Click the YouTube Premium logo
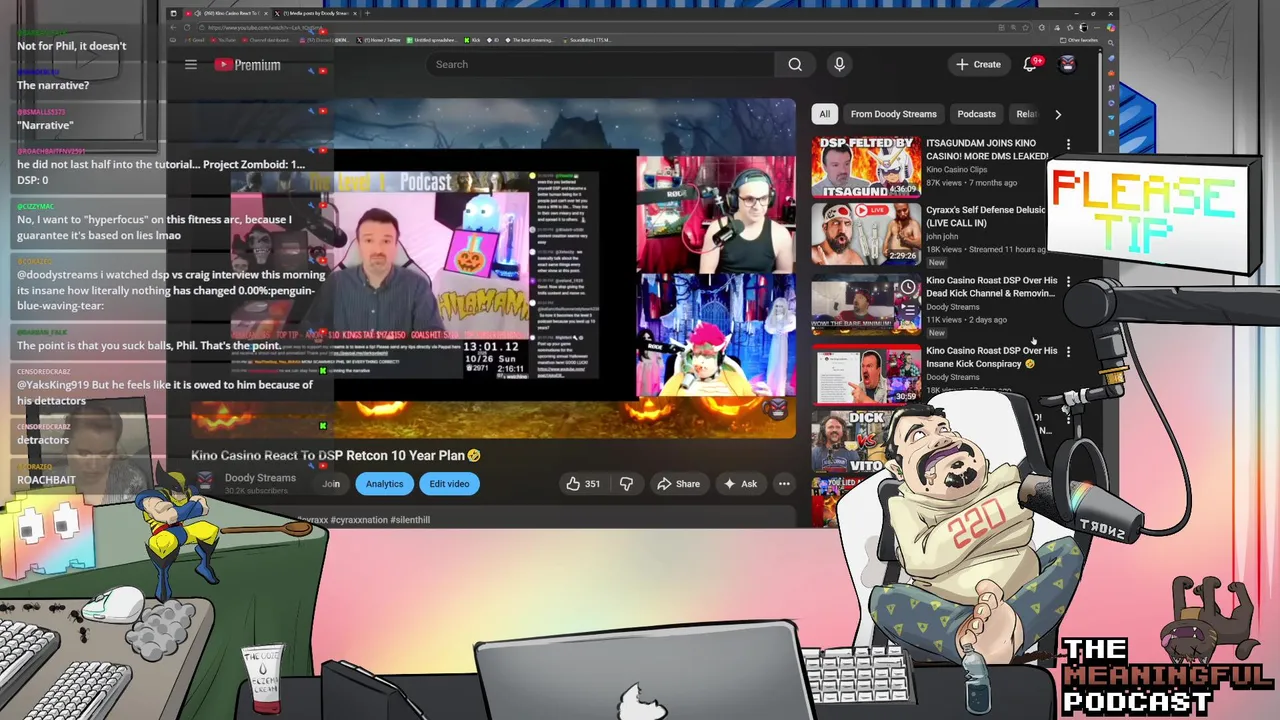Viewport: 1280px width, 720px height. pos(247,65)
